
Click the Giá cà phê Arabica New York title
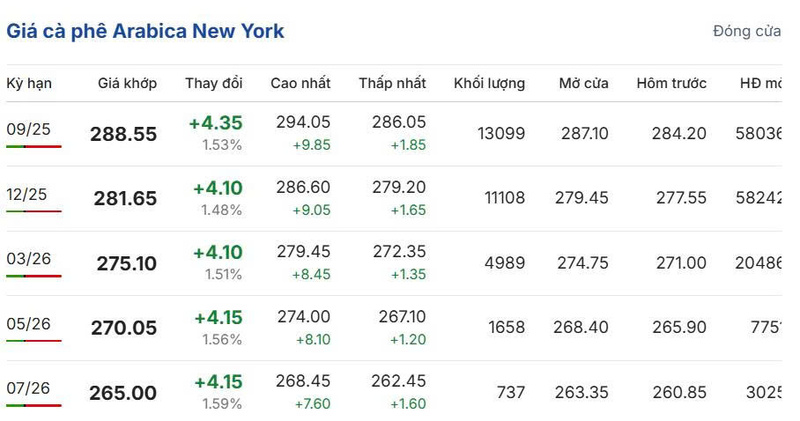(145, 31)
